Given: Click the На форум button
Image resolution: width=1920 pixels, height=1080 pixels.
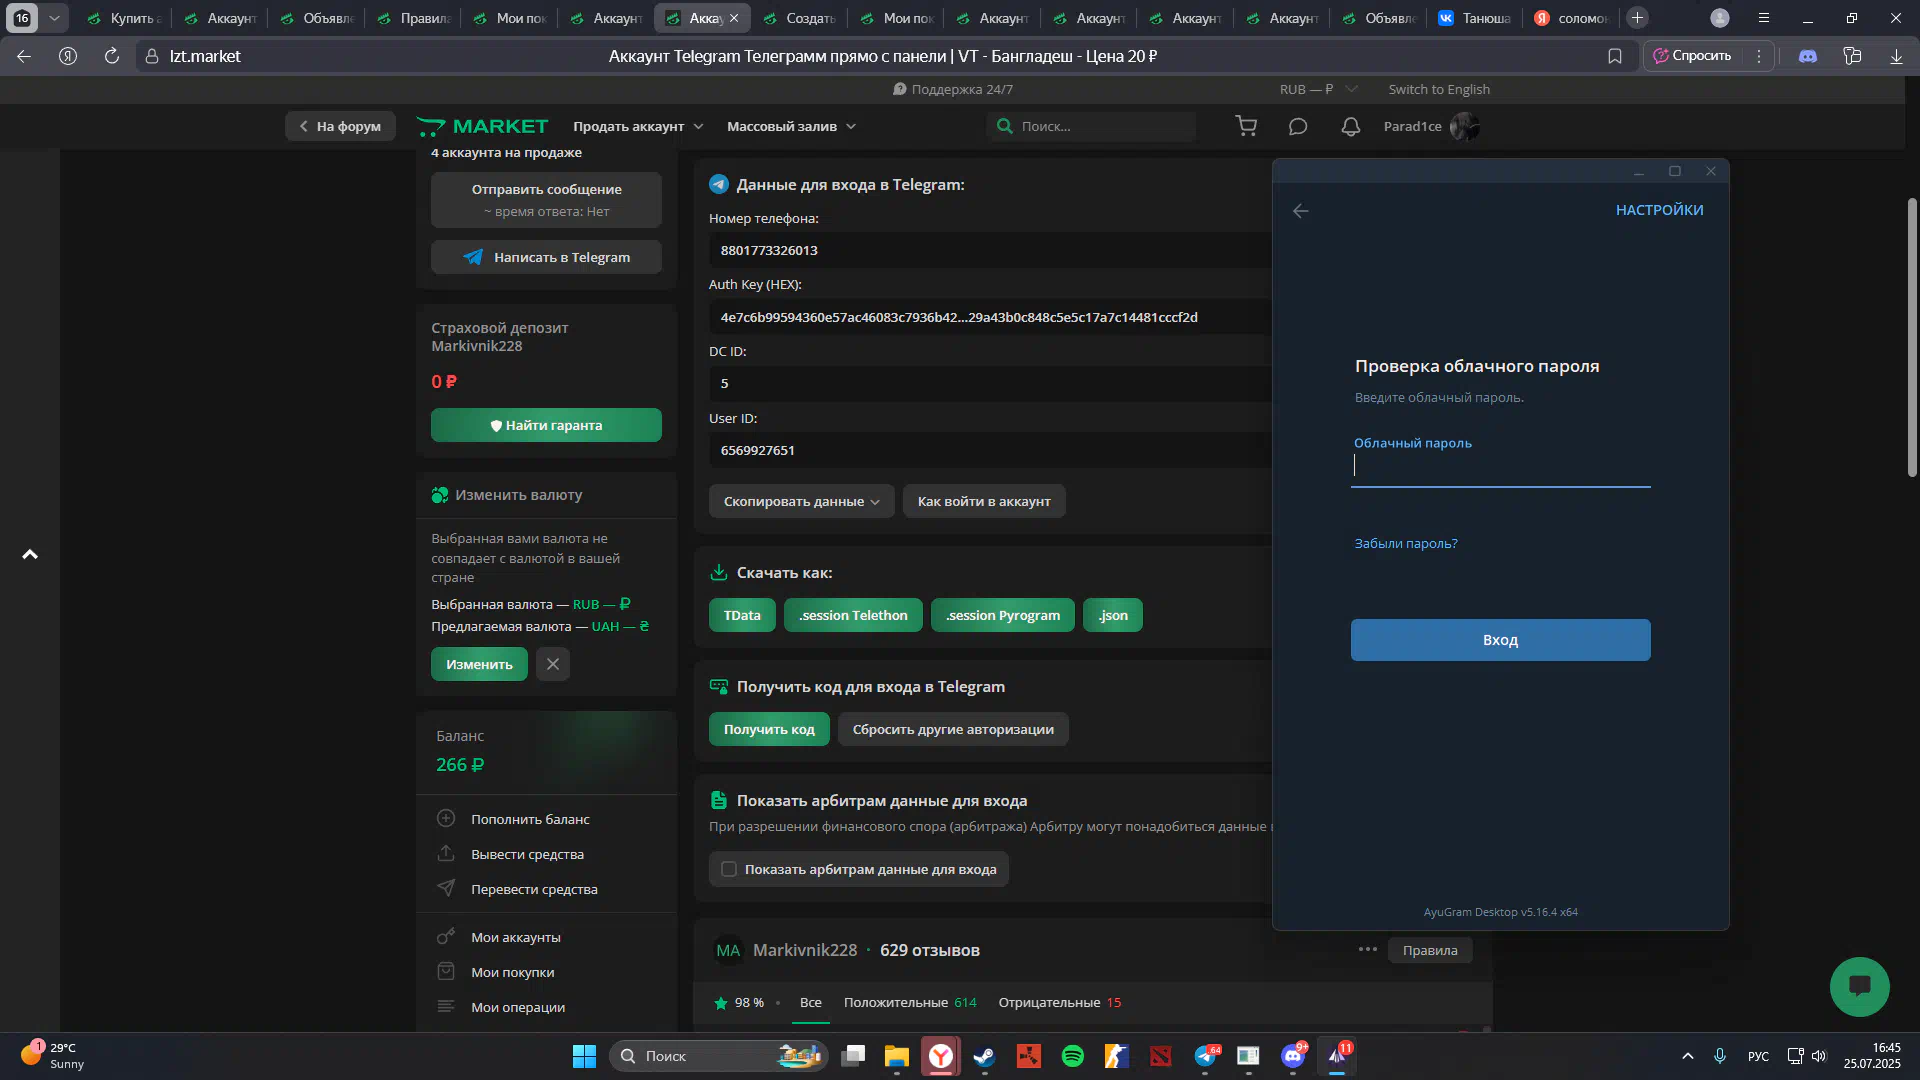Looking at the screenshot, I should coord(340,126).
